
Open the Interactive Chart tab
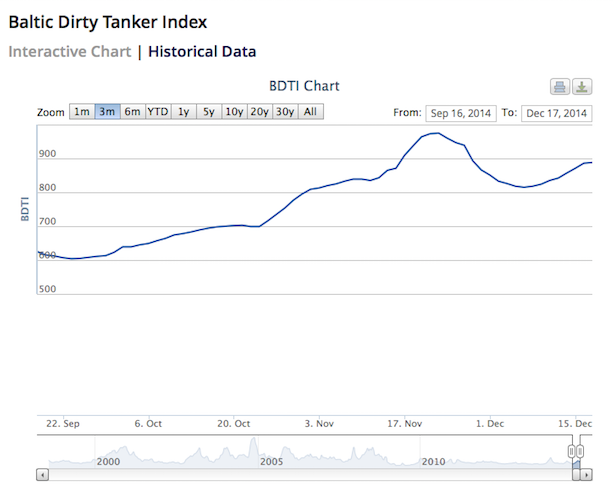coord(70,52)
